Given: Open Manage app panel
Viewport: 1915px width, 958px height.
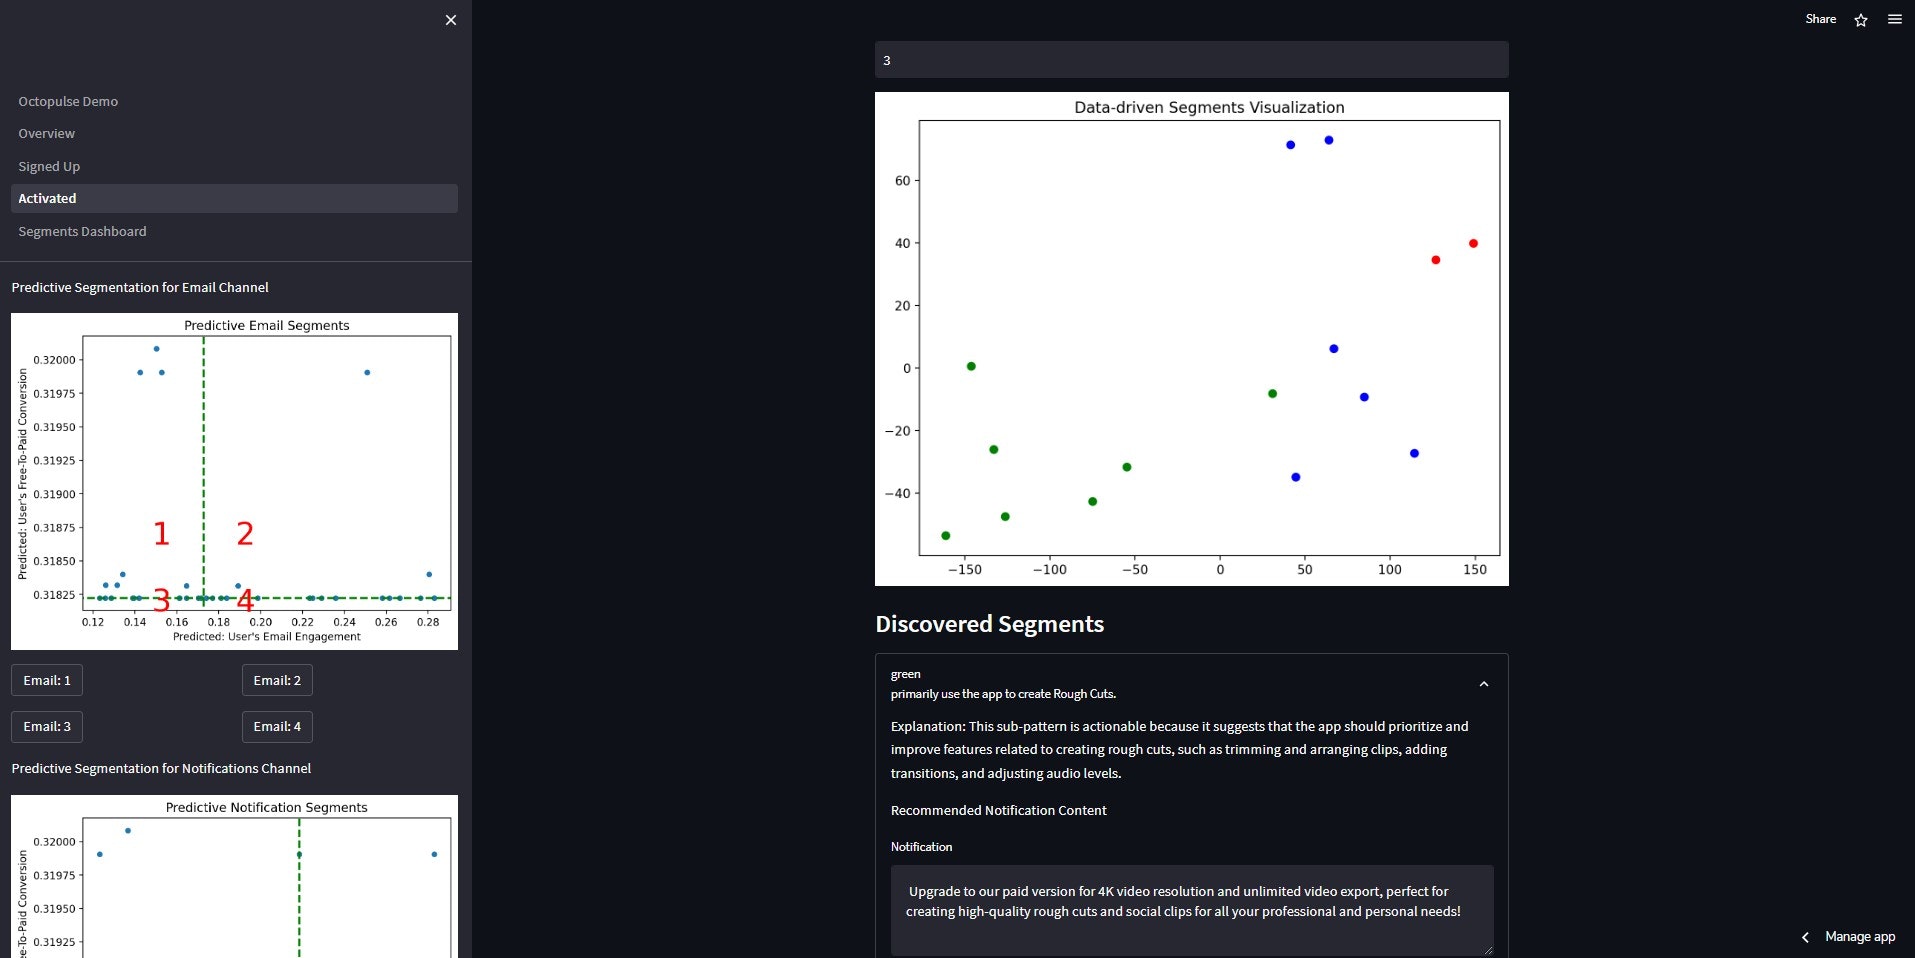Looking at the screenshot, I should pos(1860,937).
